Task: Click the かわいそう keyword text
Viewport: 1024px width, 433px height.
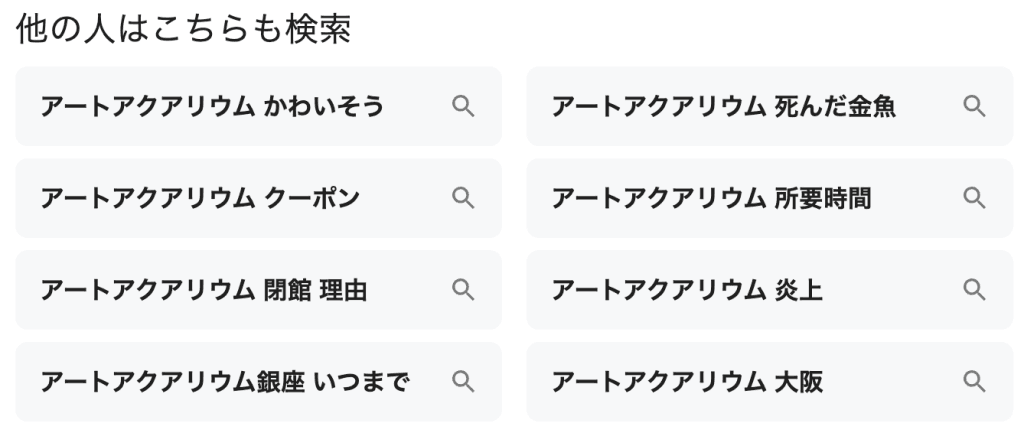Action: click(x=323, y=106)
